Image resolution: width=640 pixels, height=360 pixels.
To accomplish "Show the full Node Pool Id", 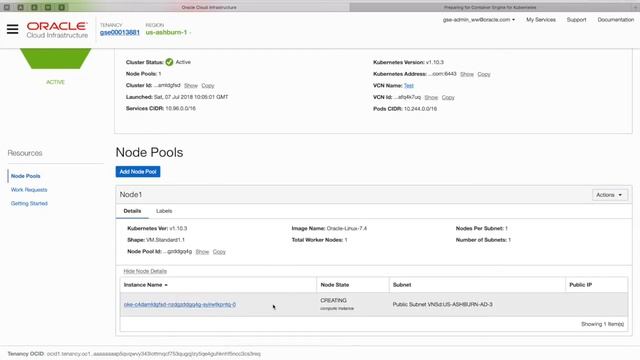I will tap(202, 252).
